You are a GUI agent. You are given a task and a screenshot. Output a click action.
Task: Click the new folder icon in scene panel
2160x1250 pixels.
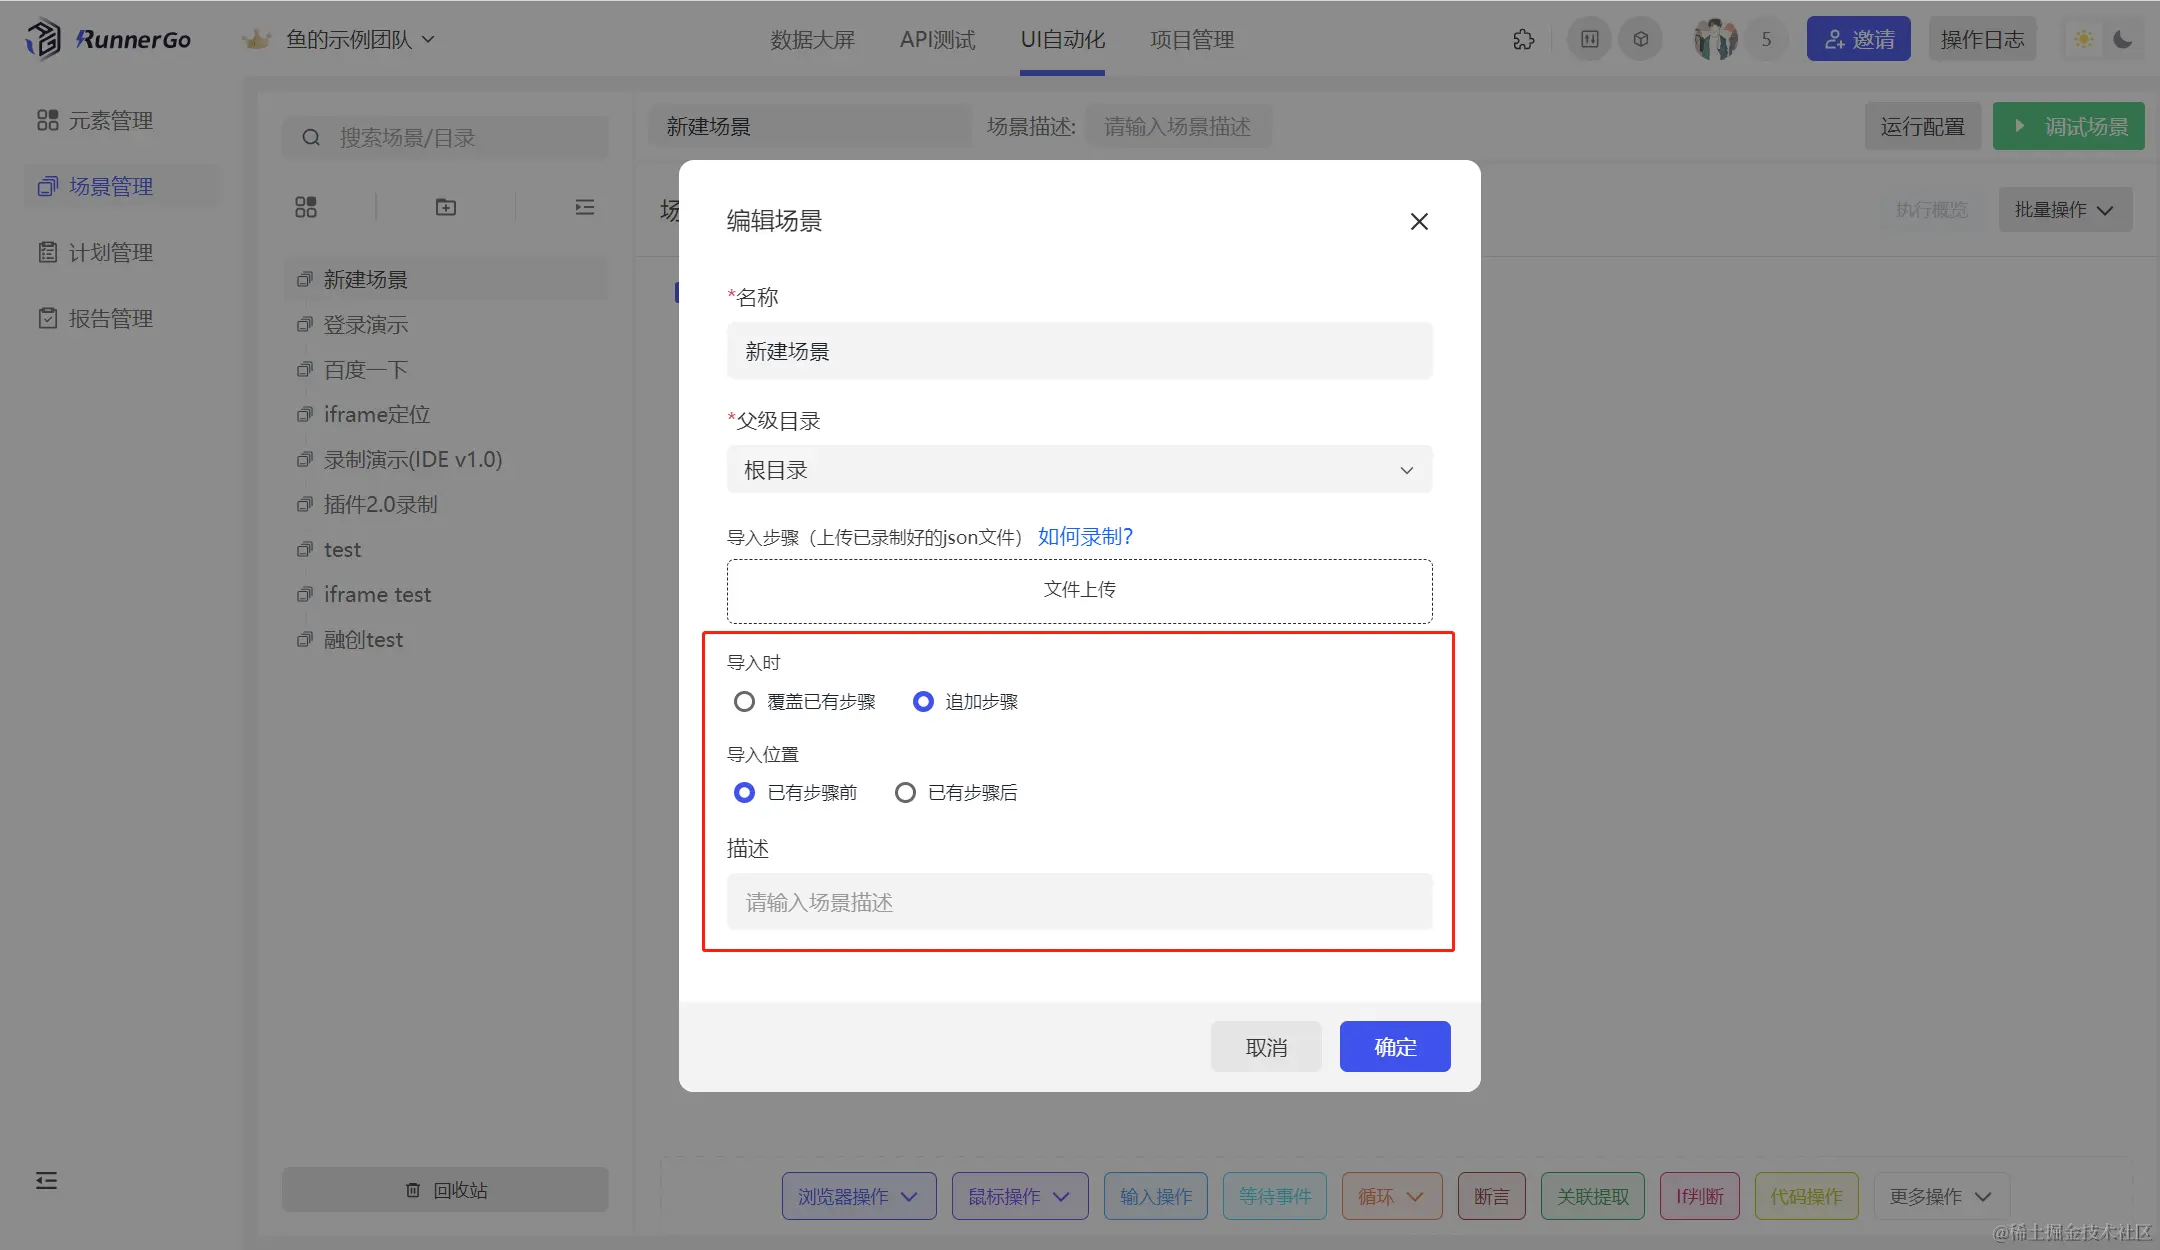pos(446,207)
